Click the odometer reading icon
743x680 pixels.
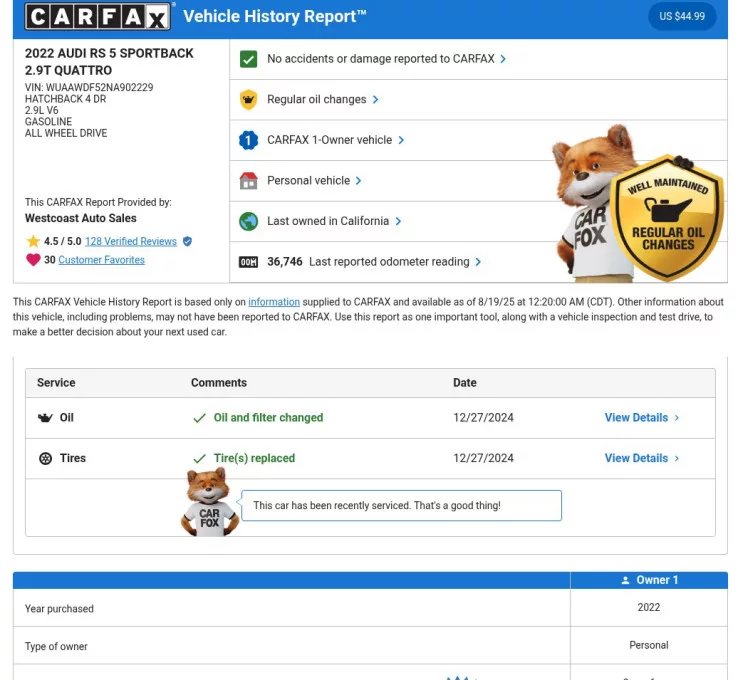tap(249, 262)
